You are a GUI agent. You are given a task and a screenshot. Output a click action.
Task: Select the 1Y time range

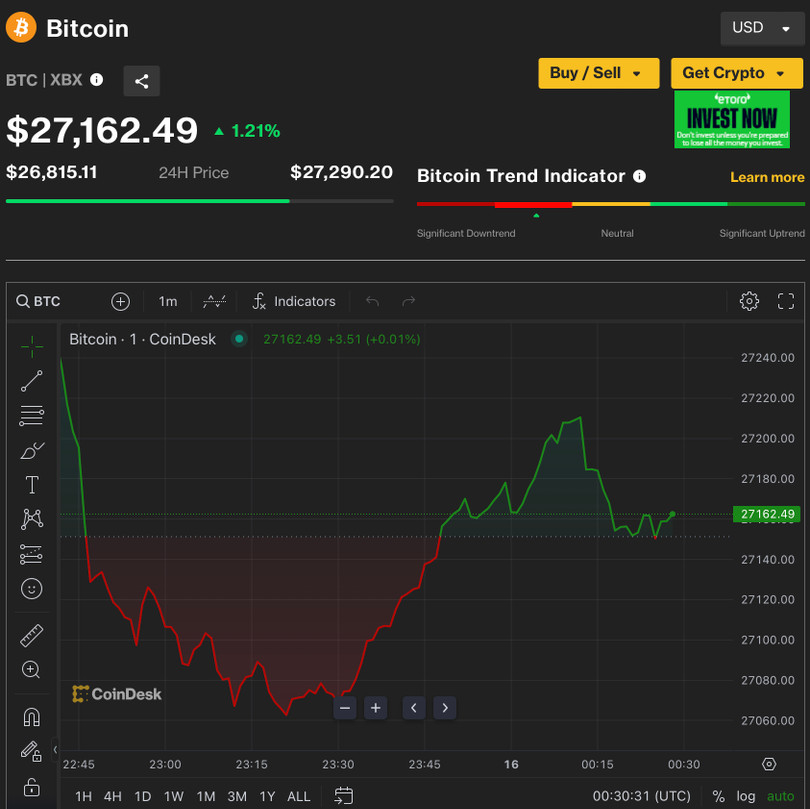(x=267, y=796)
